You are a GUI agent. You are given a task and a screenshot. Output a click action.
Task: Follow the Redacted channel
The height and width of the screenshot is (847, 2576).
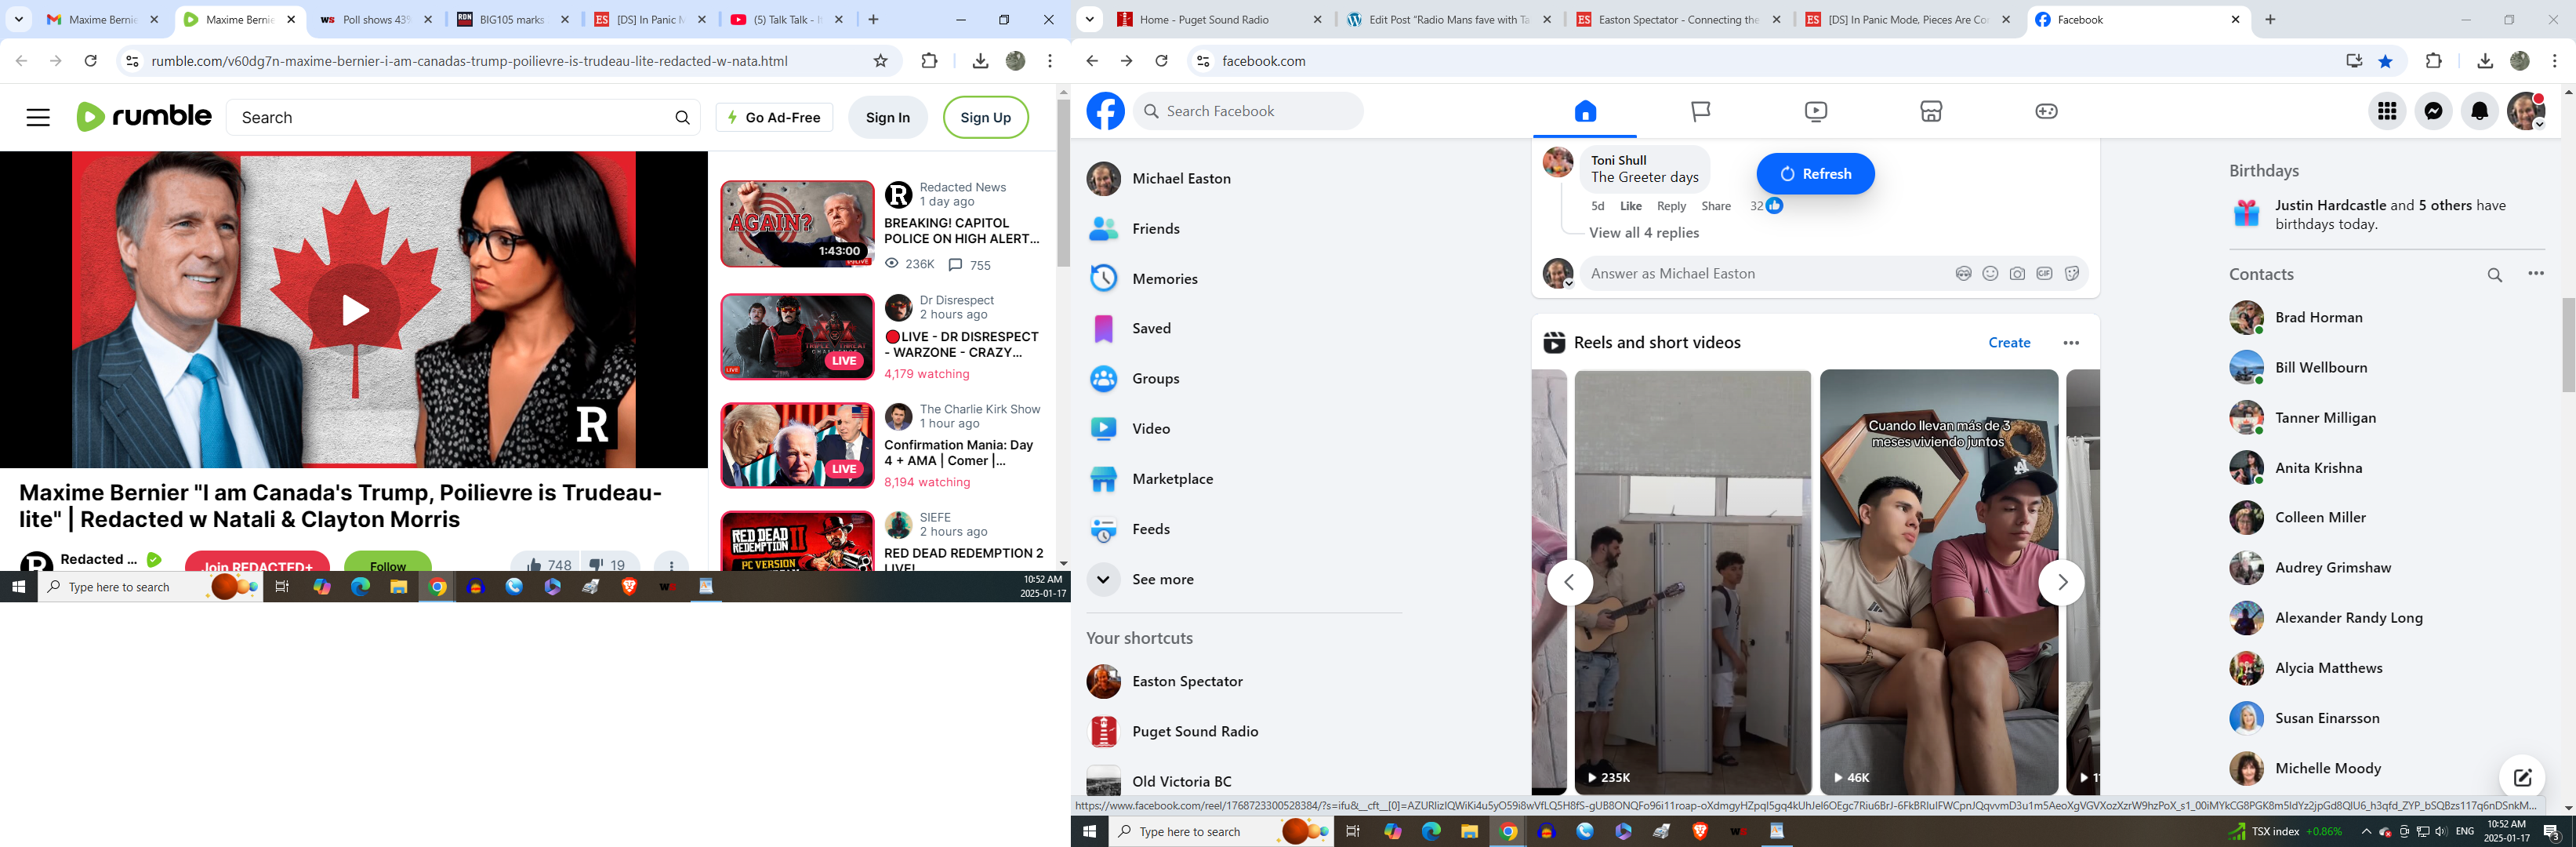tap(388, 564)
